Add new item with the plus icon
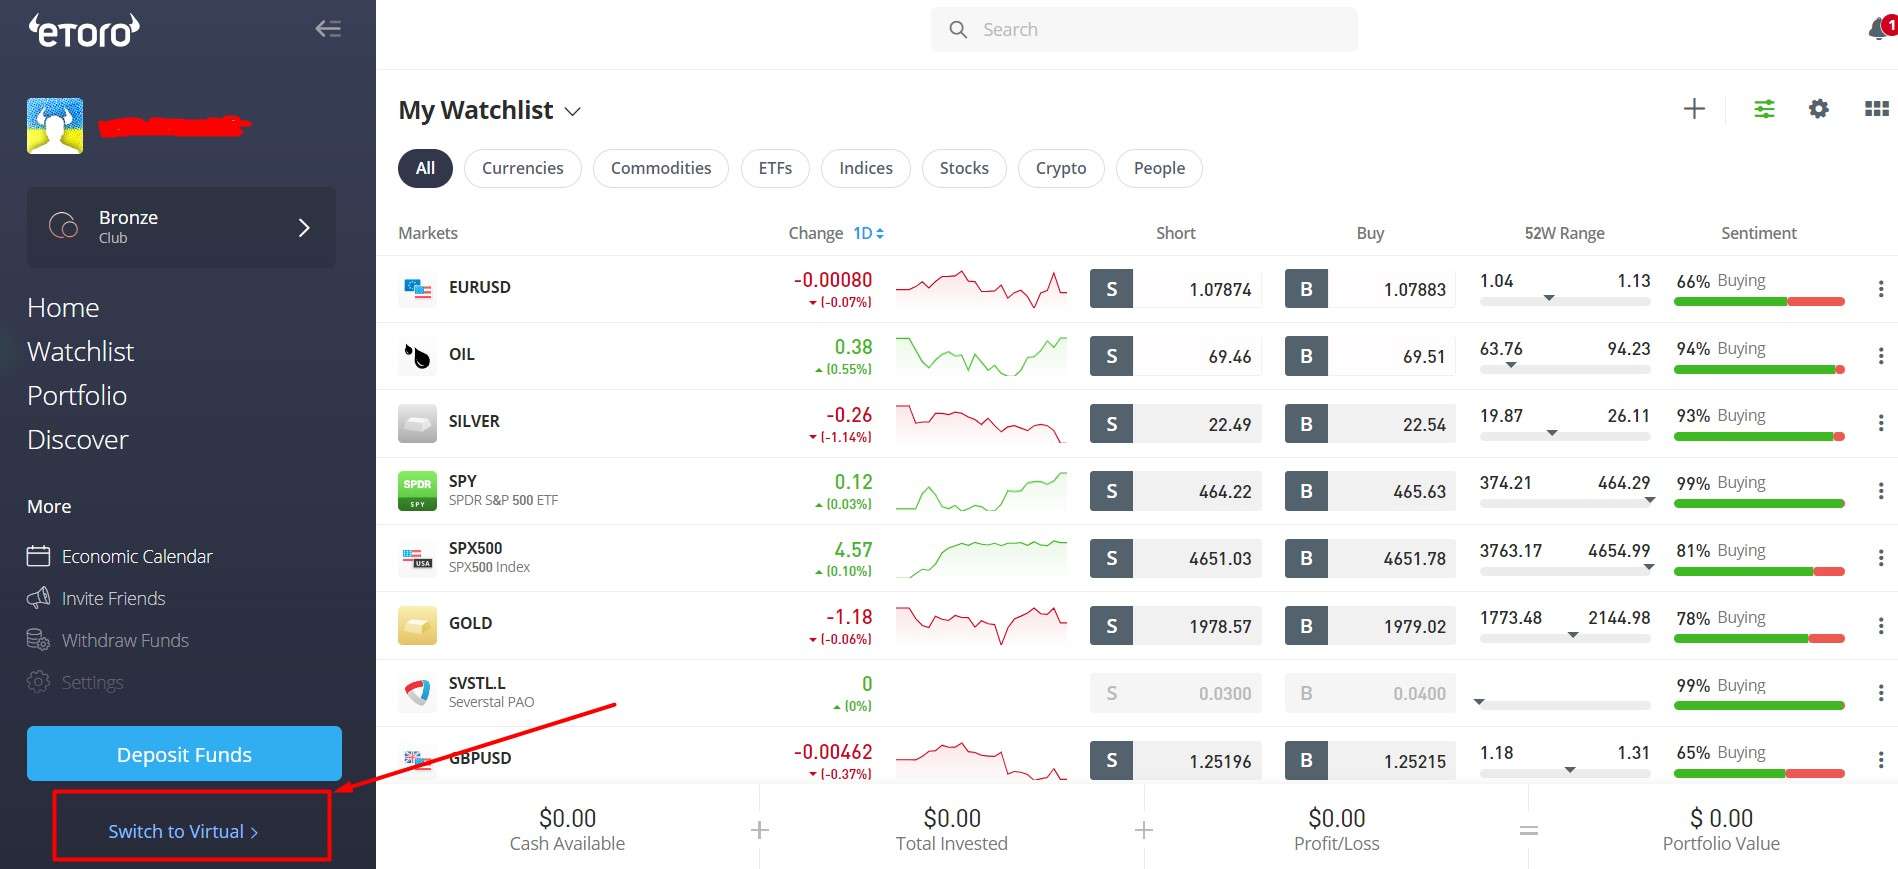The image size is (1898, 869). pyautogui.click(x=1694, y=109)
